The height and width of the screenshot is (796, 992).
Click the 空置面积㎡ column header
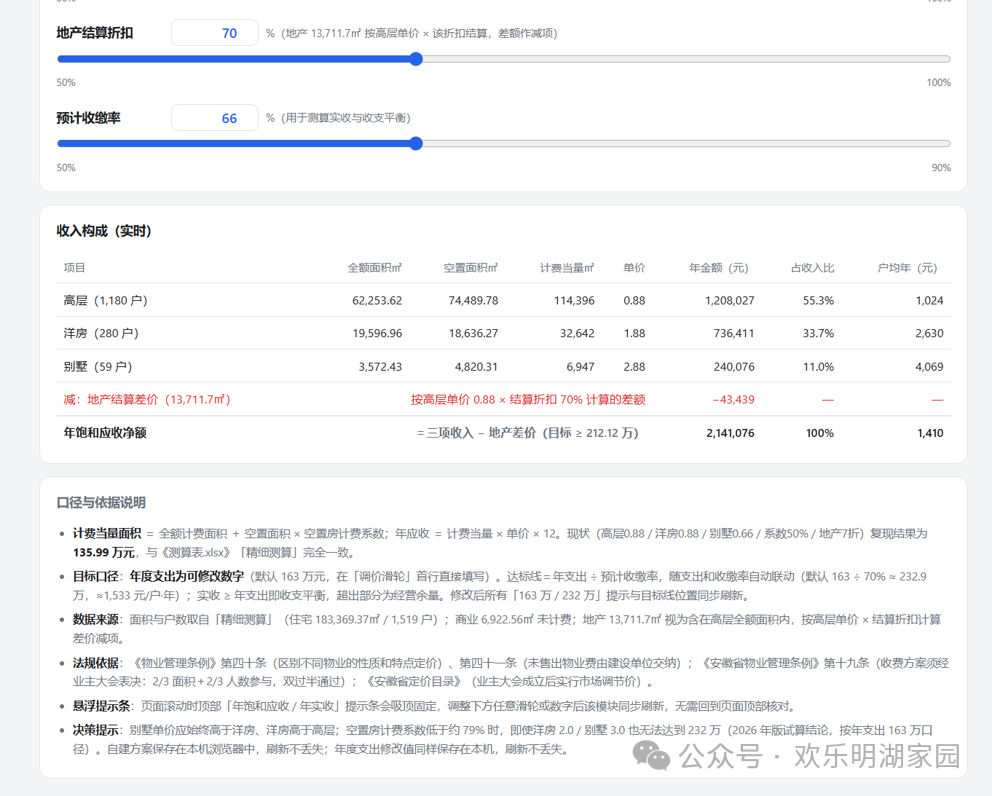(x=471, y=268)
